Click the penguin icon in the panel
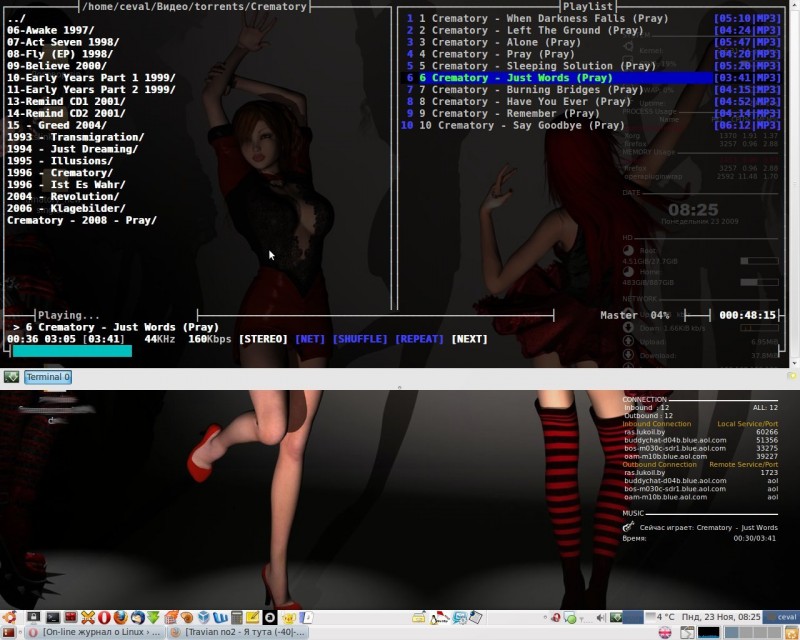800x640 pixels. pos(439,618)
